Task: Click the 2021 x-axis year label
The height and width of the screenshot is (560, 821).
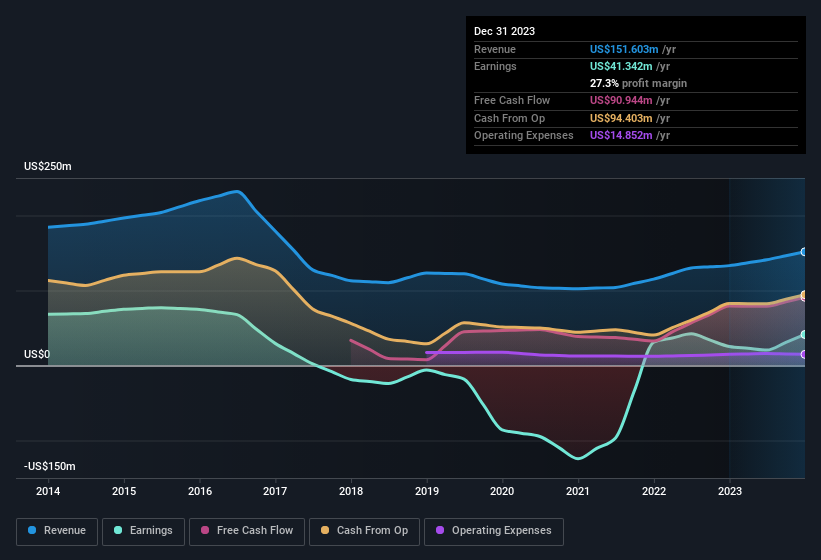Action: coord(577,491)
